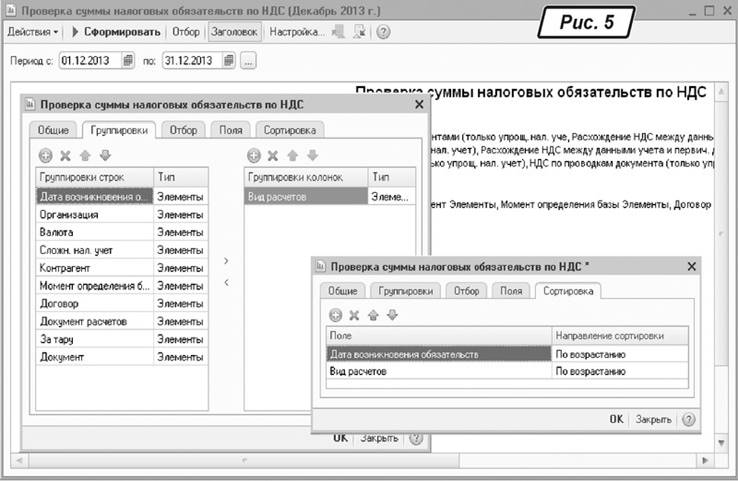Viewport: 738px width, 481px height.
Task: Open the Действия dropdown menu
Action: click(x=33, y=32)
